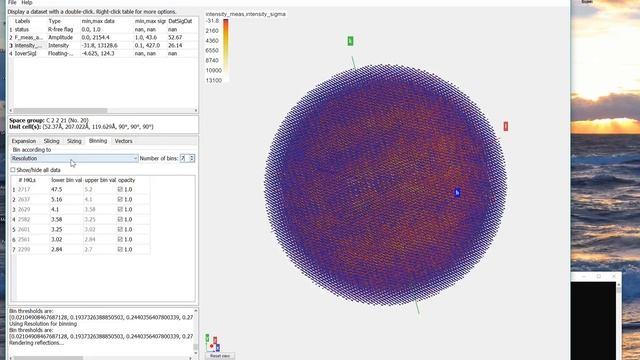Switch to the Expansion tab
The width and height of the screenshot is (640, 360).
[x=24, y=141]
